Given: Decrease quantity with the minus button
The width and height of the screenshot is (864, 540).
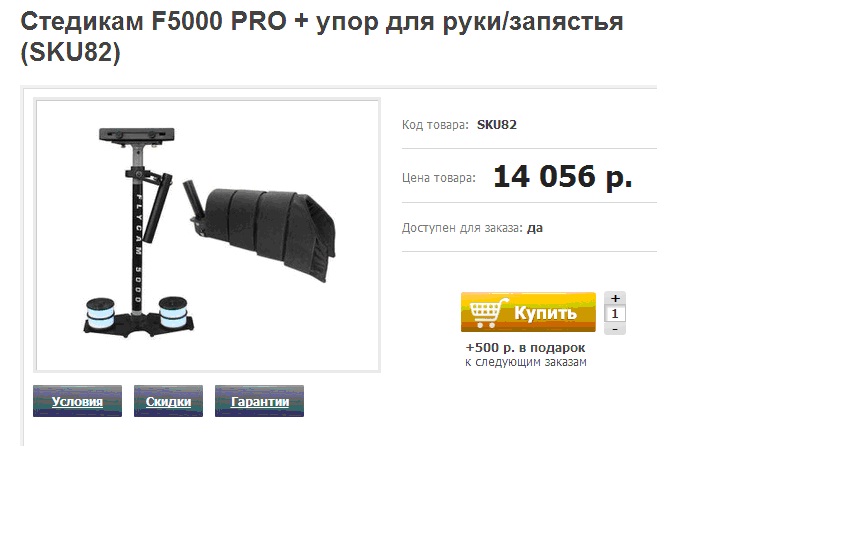Looking at the screenshot, I should point(615,329).
